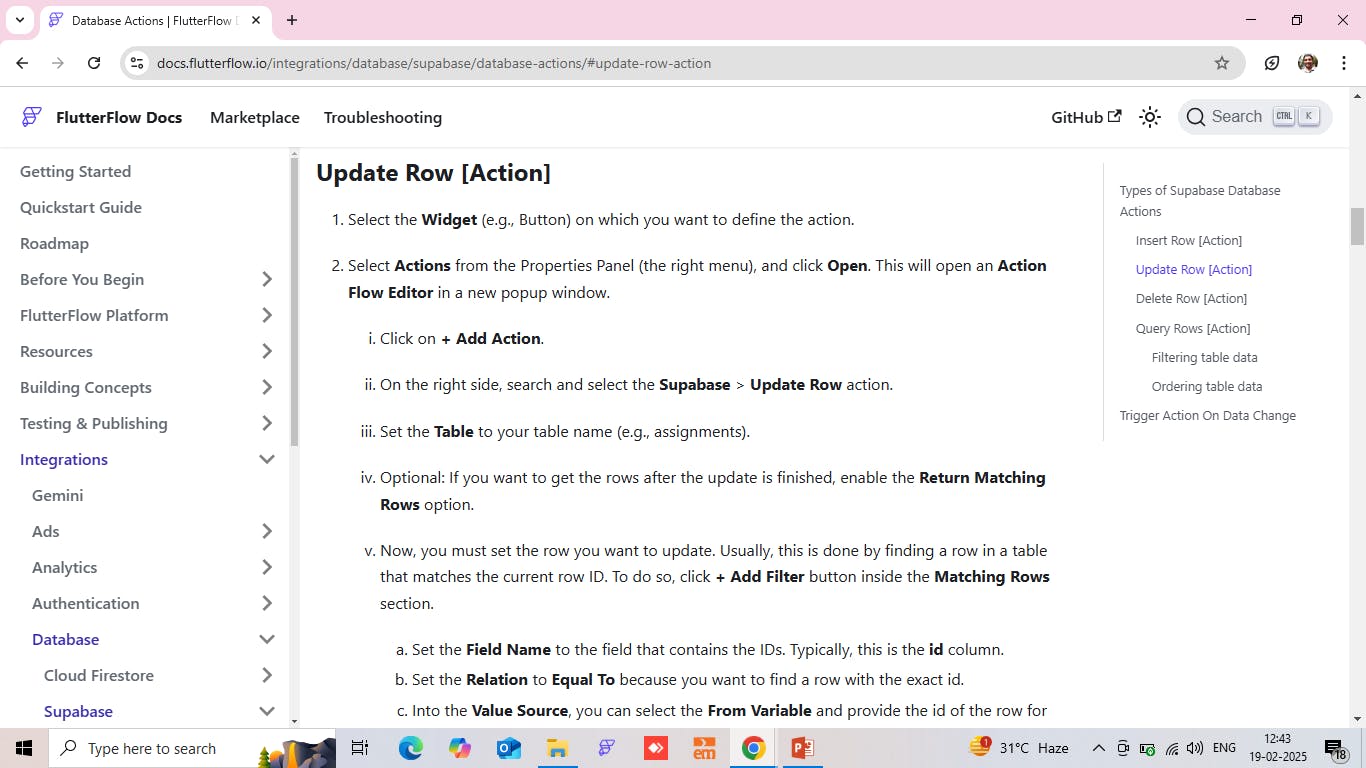The image size is (1366, 768).
Task: Open the Windows Start menu
Action: point(24,748)
